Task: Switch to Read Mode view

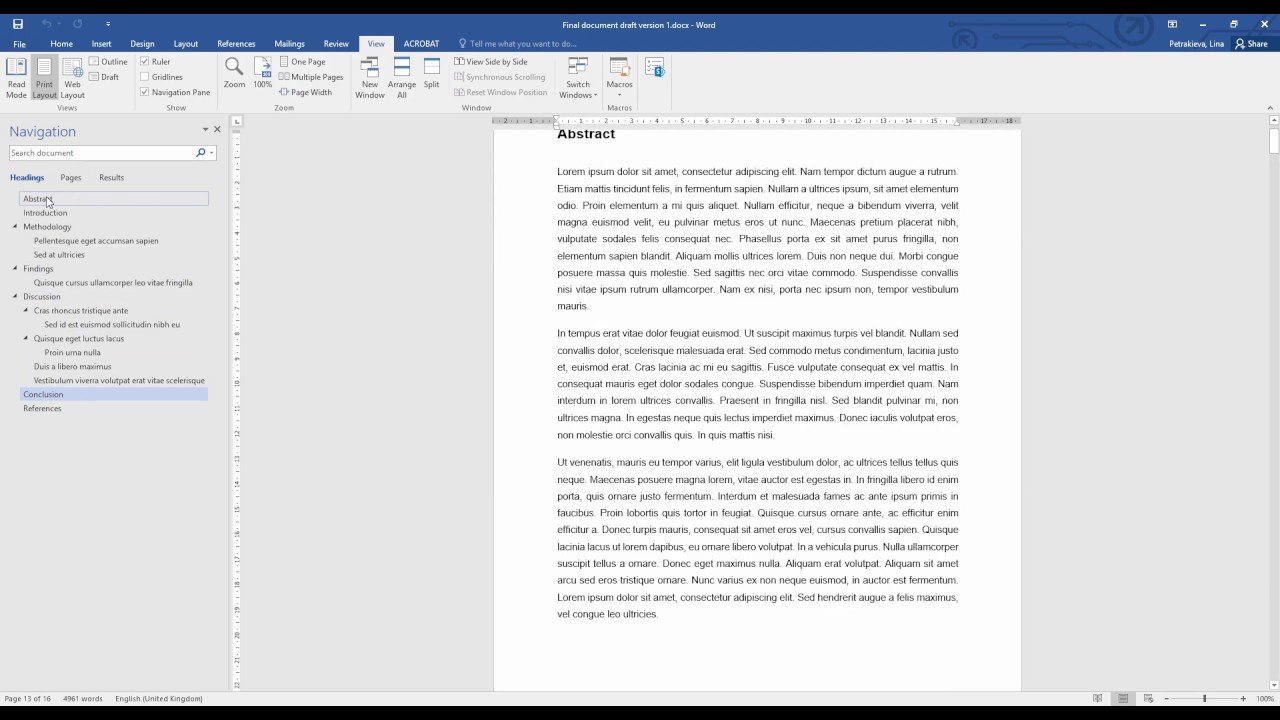Action: point(16,78)
